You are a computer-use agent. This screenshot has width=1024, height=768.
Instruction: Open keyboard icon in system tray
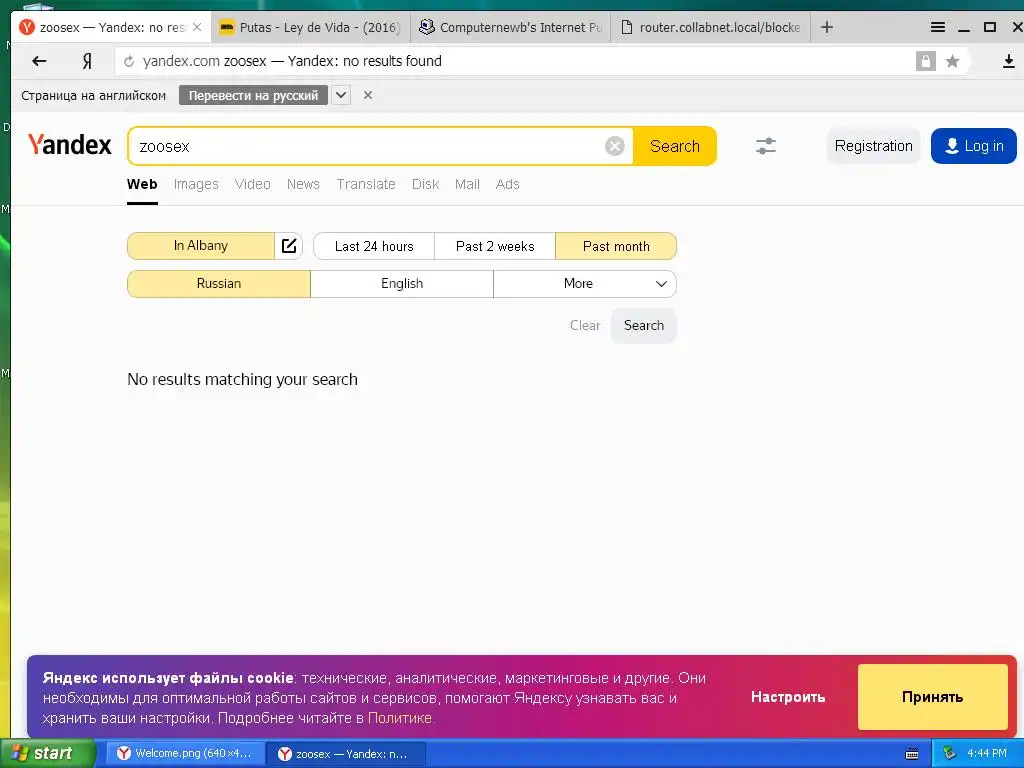[x=912, y=754]
